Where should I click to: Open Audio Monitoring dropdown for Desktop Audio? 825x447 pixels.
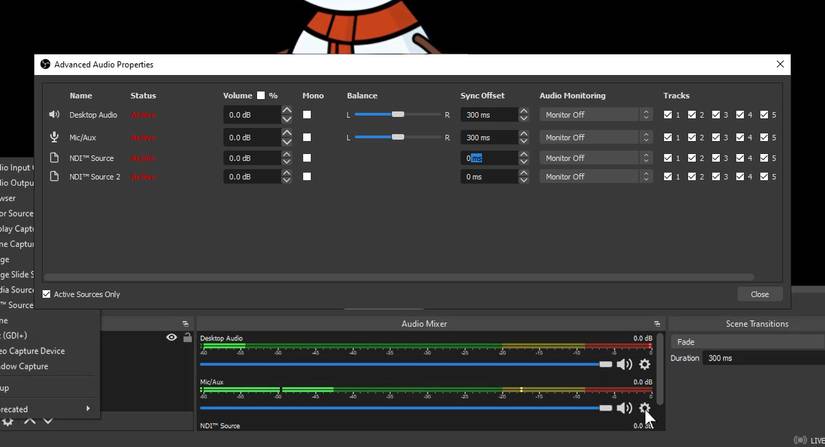click(596, 115)
